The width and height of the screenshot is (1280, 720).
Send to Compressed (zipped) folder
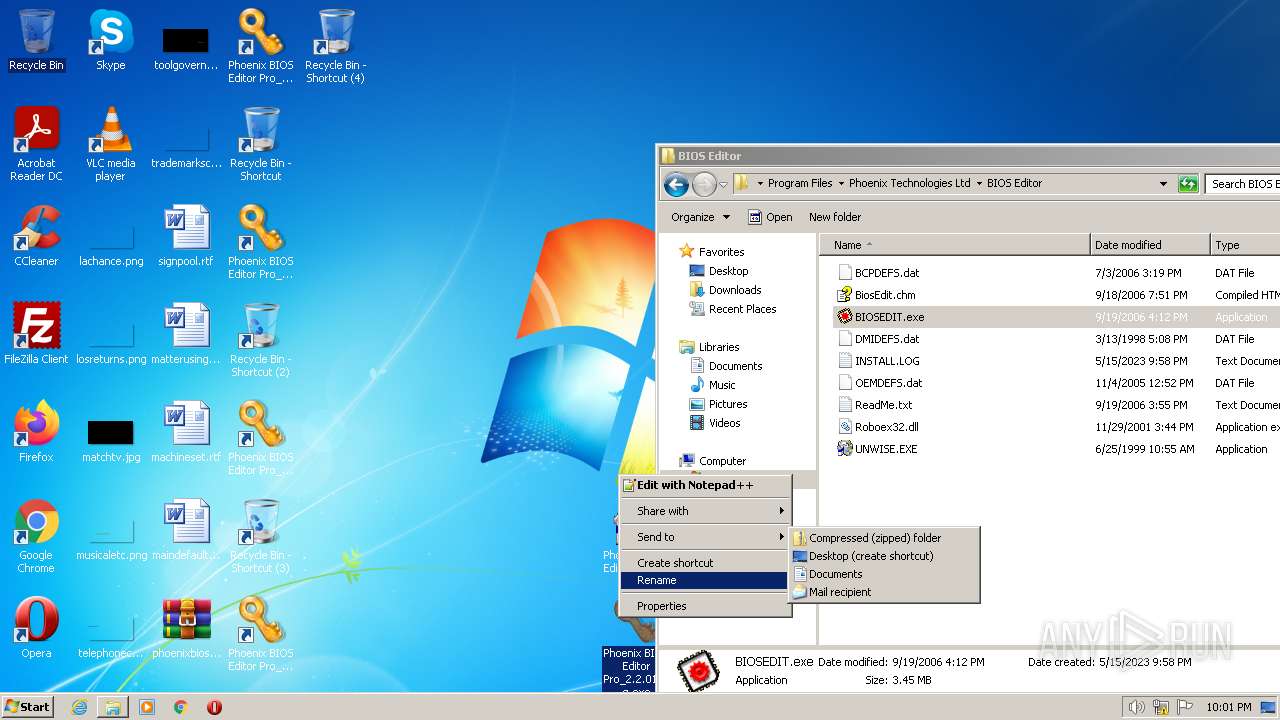coord(884,538)
